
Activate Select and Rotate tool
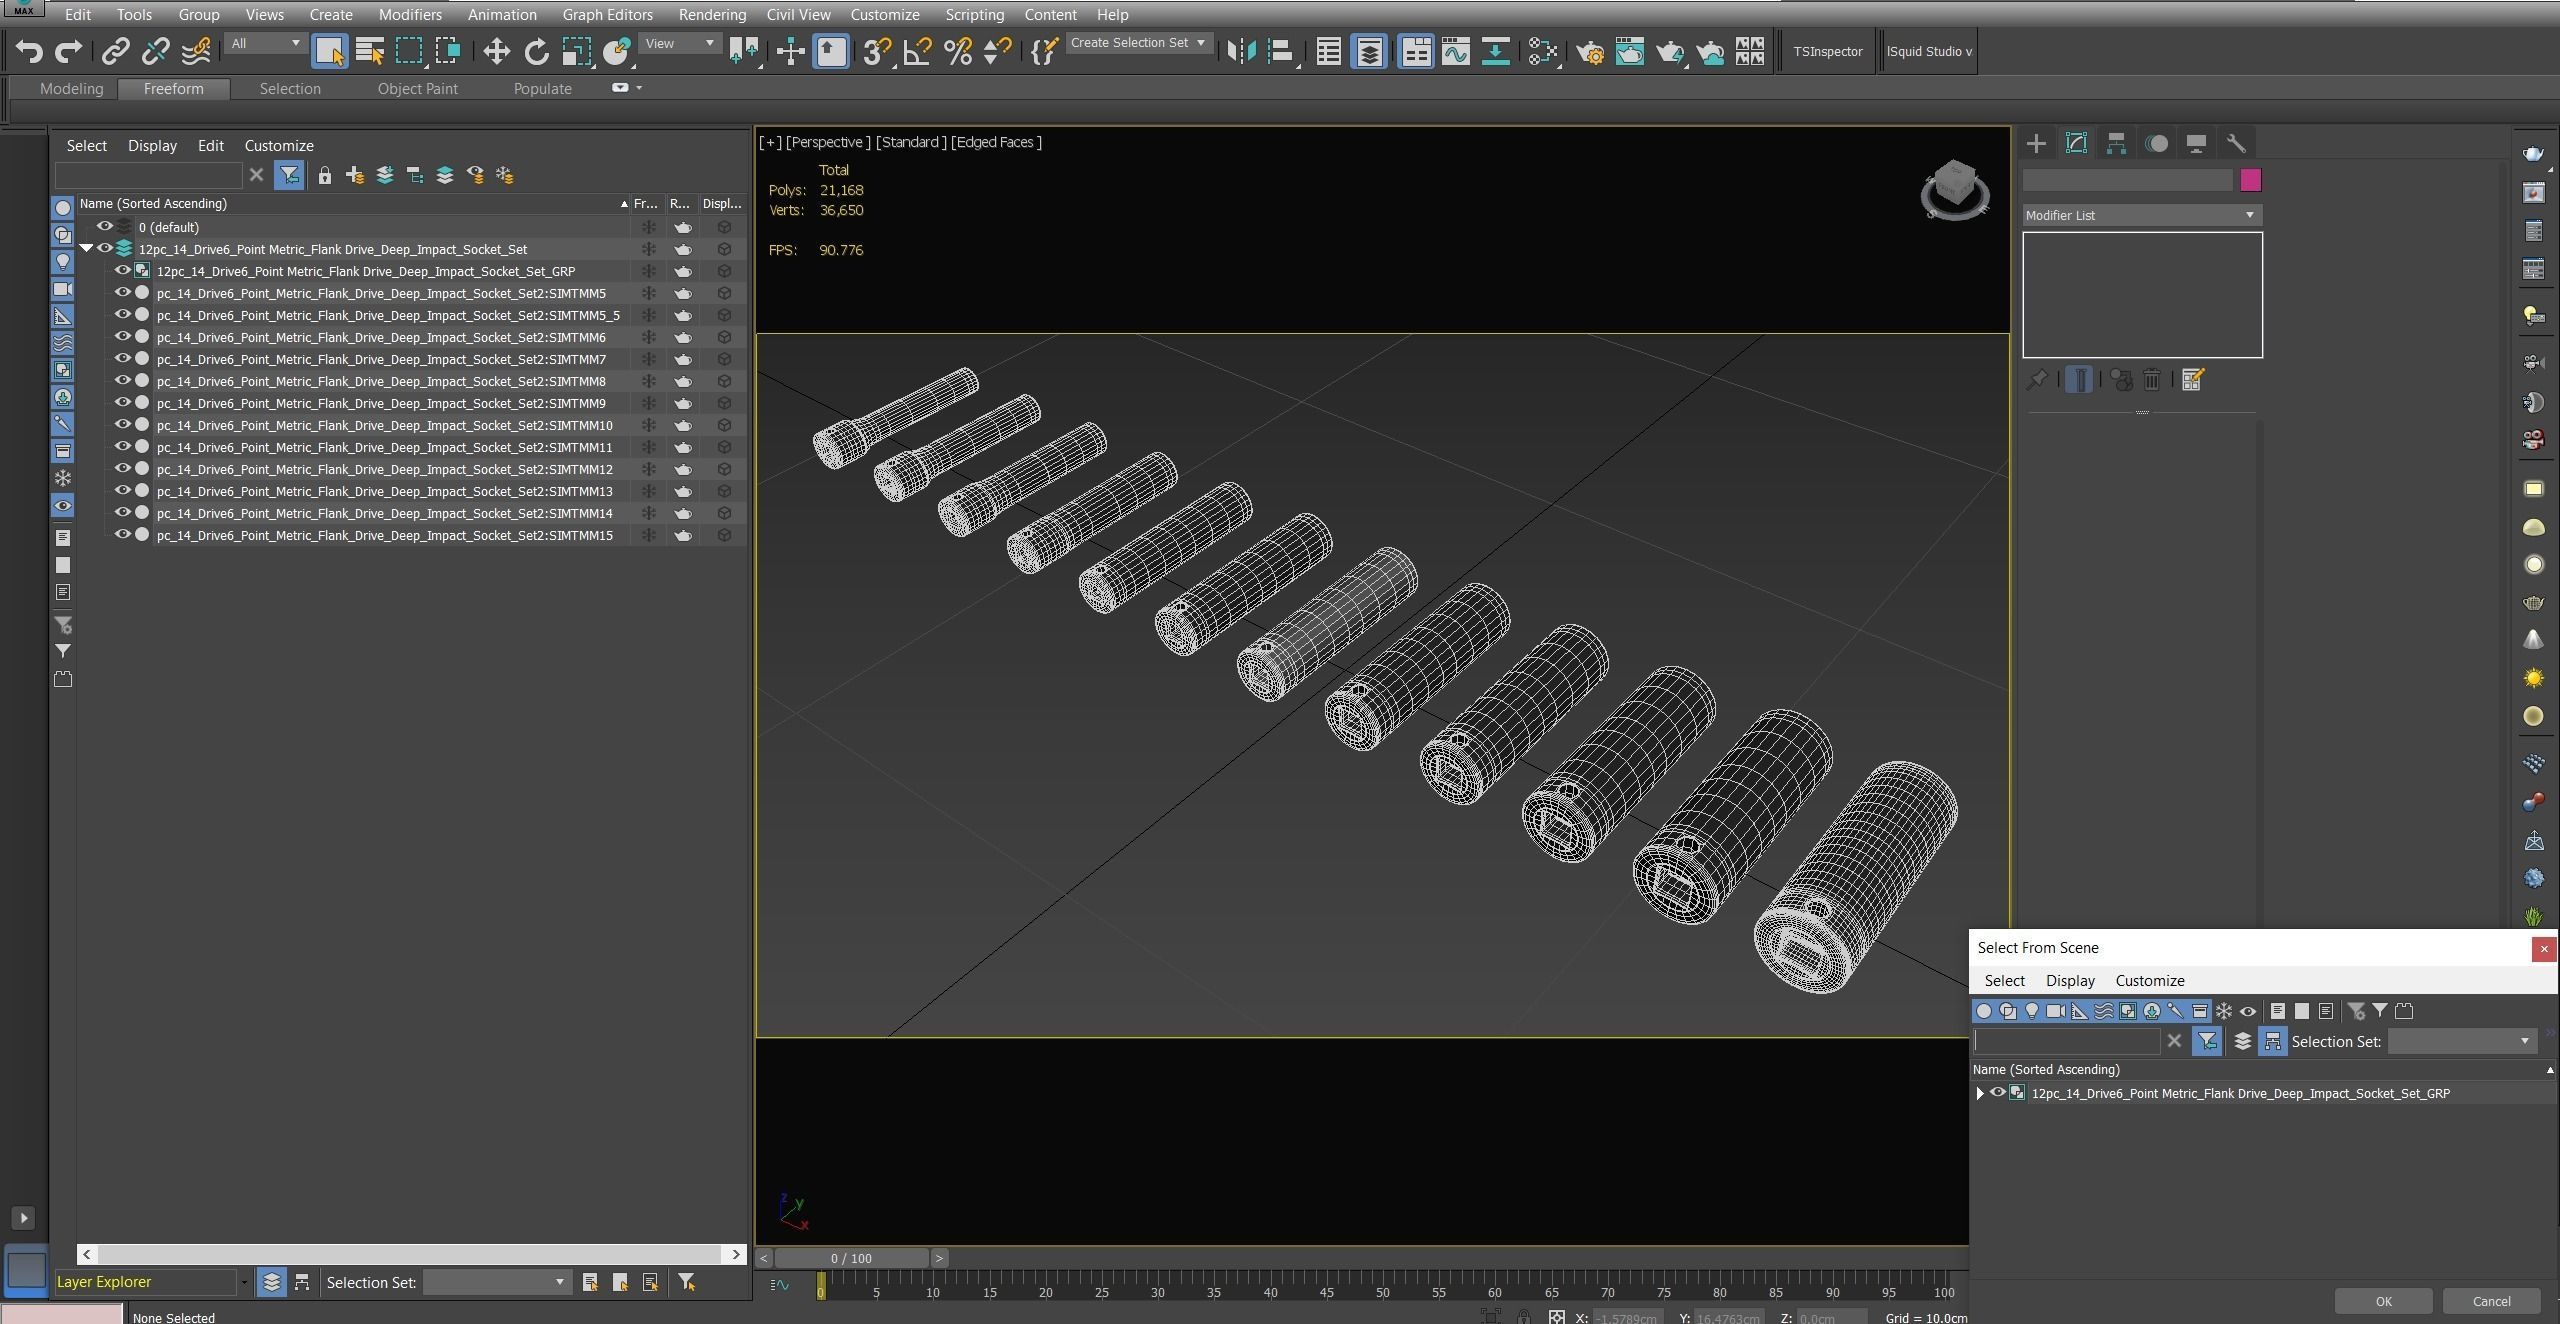click(536, 51)
